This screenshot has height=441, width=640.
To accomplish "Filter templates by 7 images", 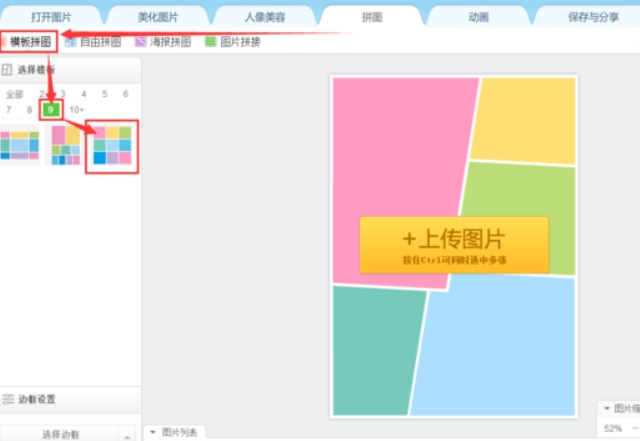I will click(9, 109).
